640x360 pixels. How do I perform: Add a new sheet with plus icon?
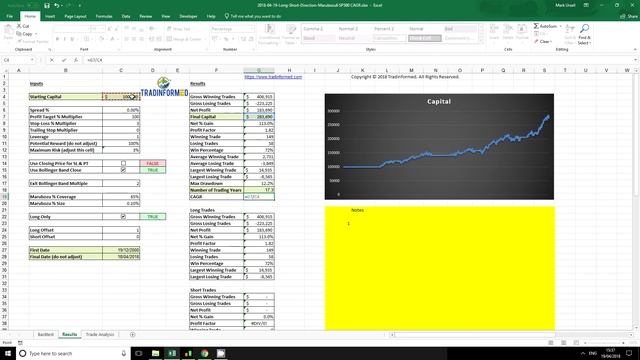132,334
